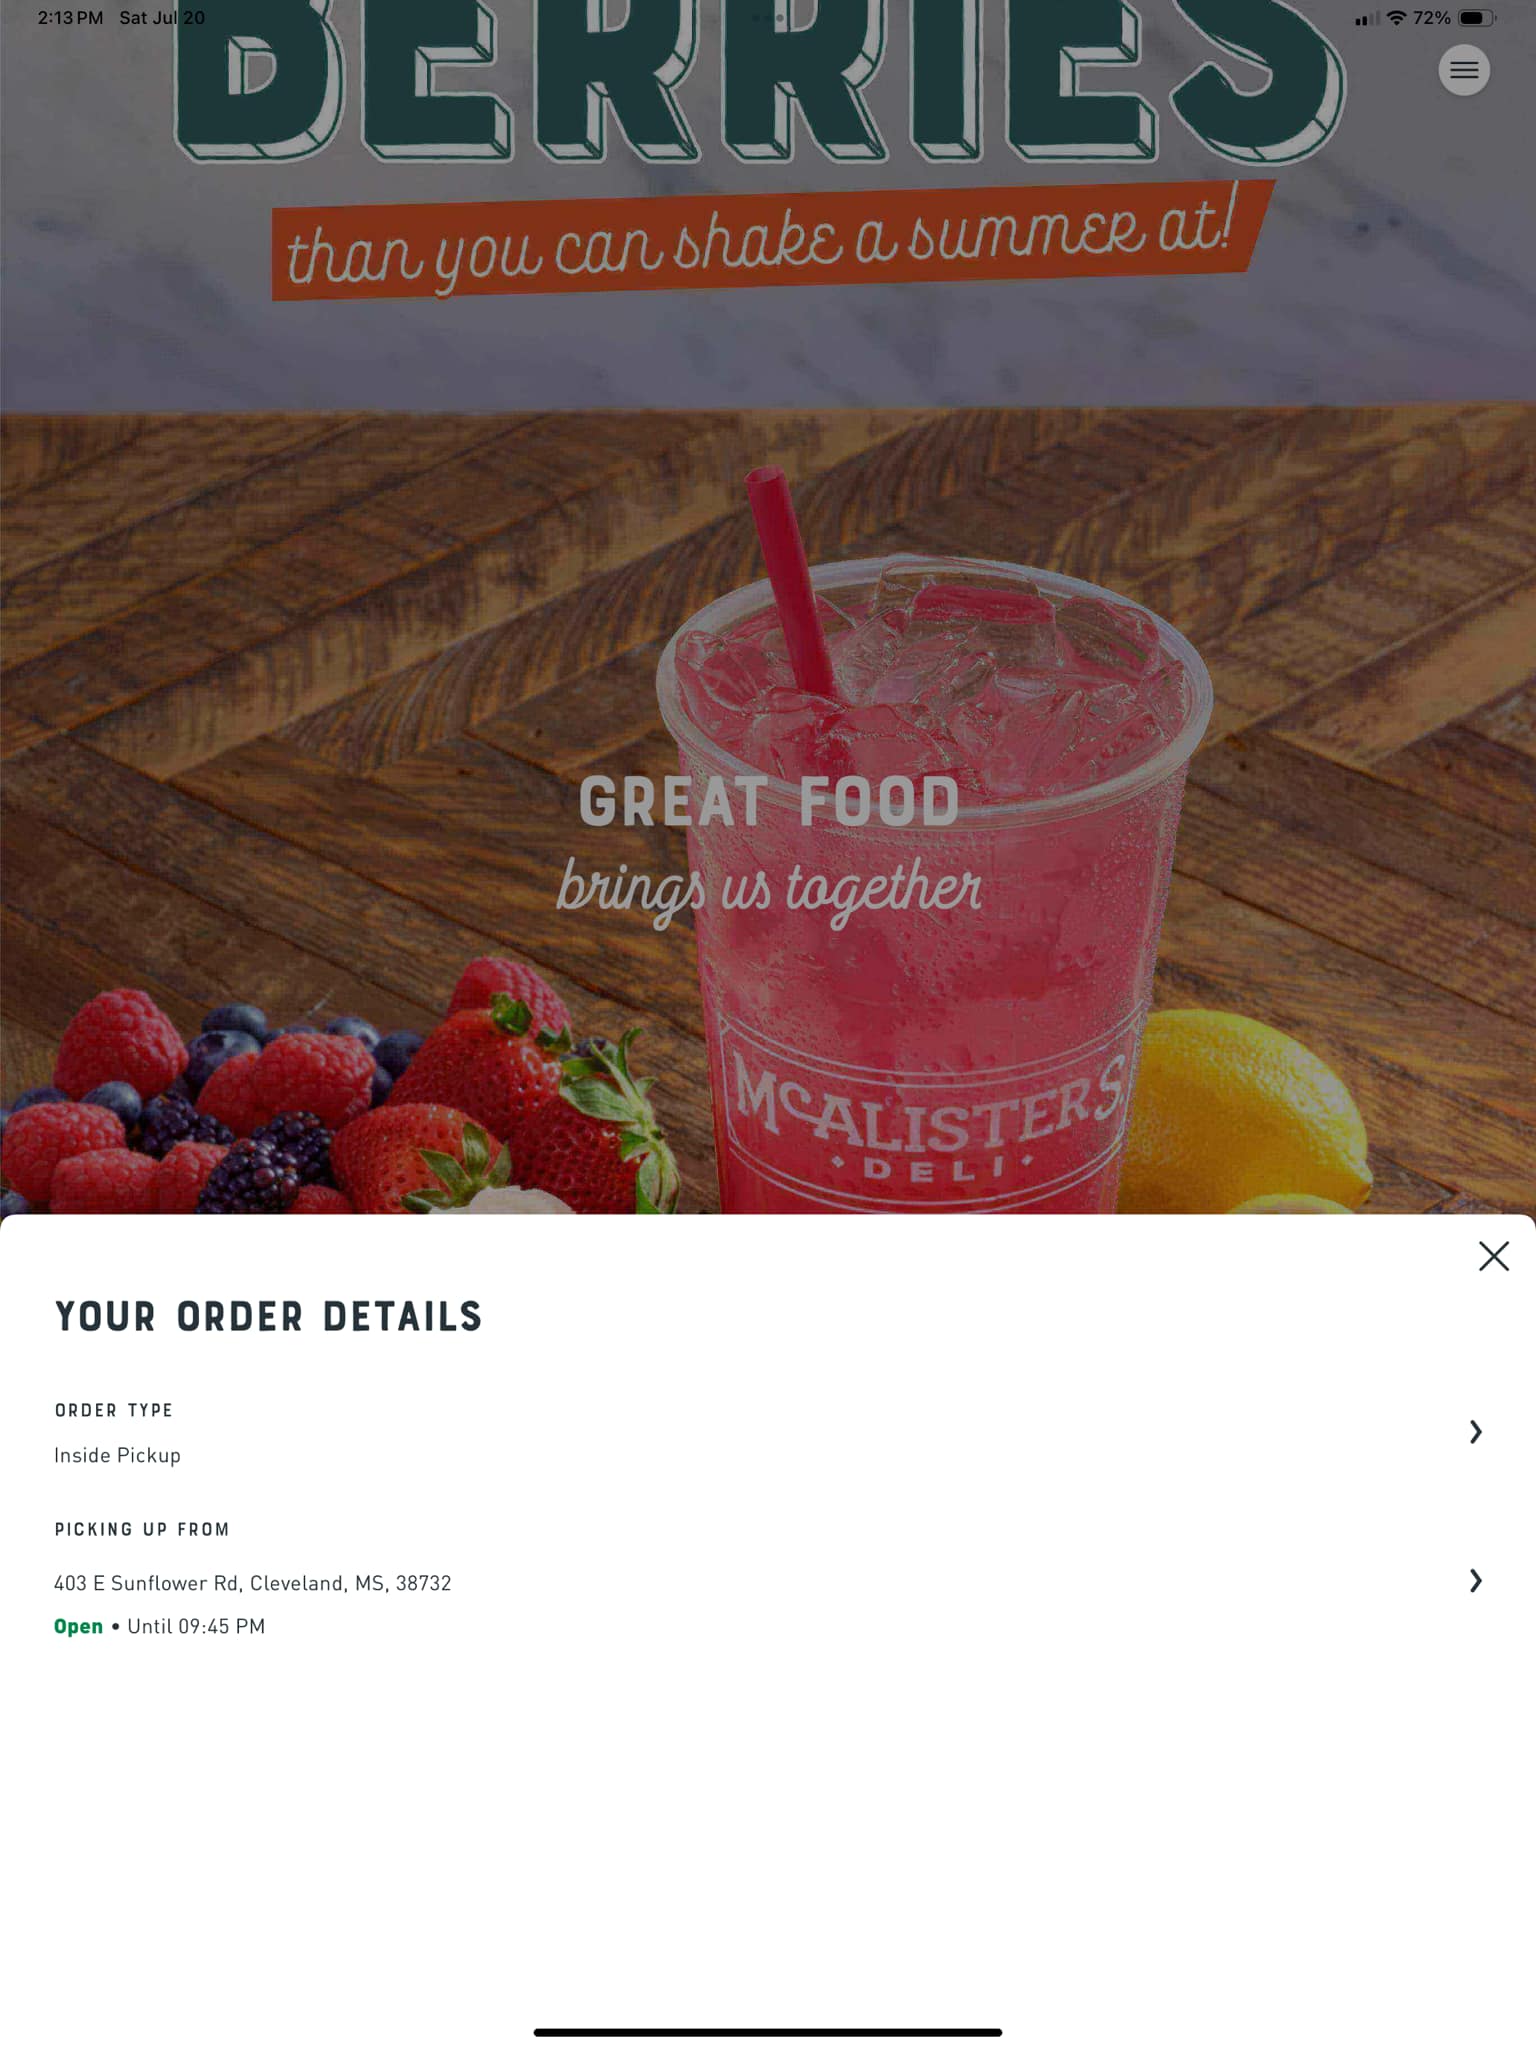Tap the cellular signal bars icon
Viewport: 1536px width, 2048px height.
click(x=1367, y=19)
